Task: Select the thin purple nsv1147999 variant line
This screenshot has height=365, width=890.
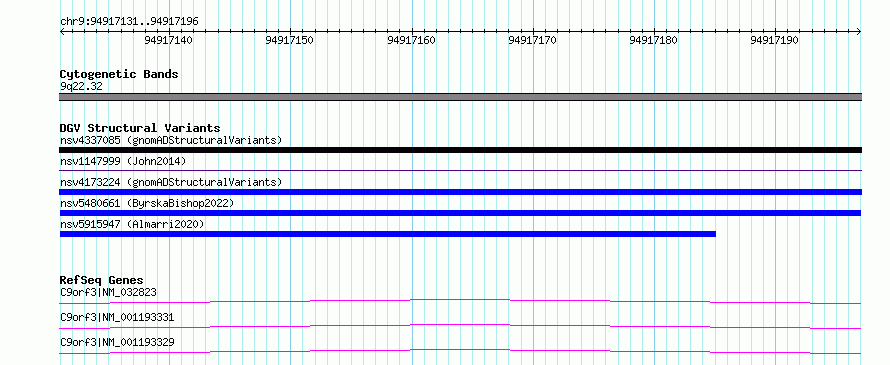Action: click(460, 170)
